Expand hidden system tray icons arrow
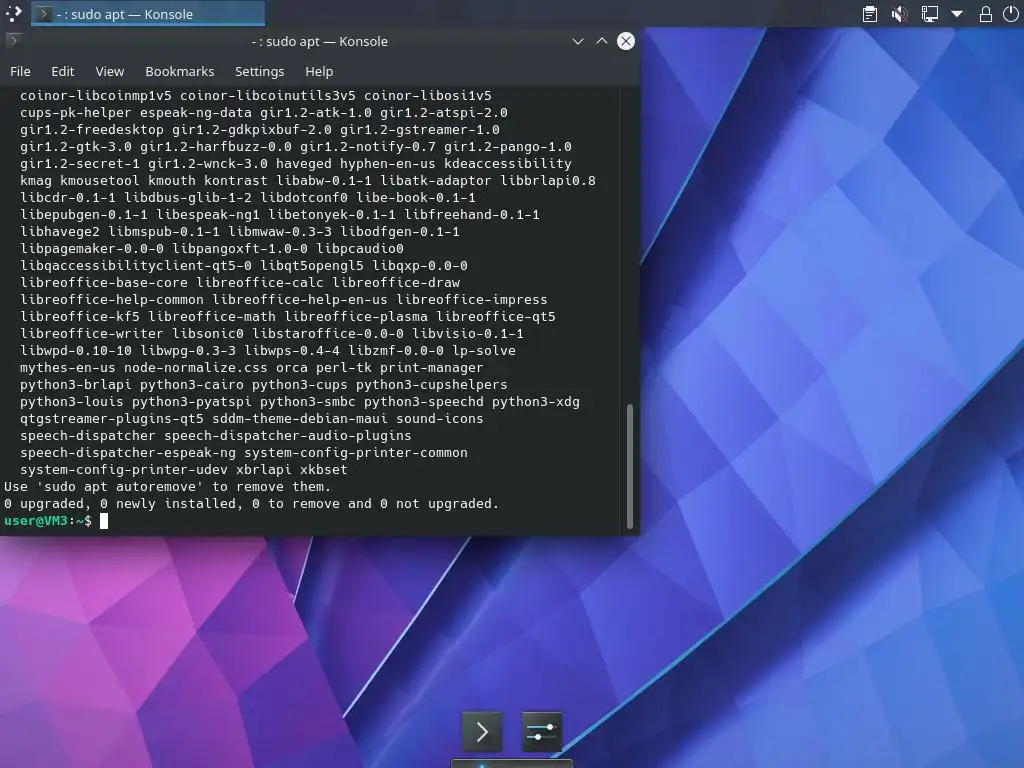The height and width of the screenshot is (768, 1024). (957, 14)
